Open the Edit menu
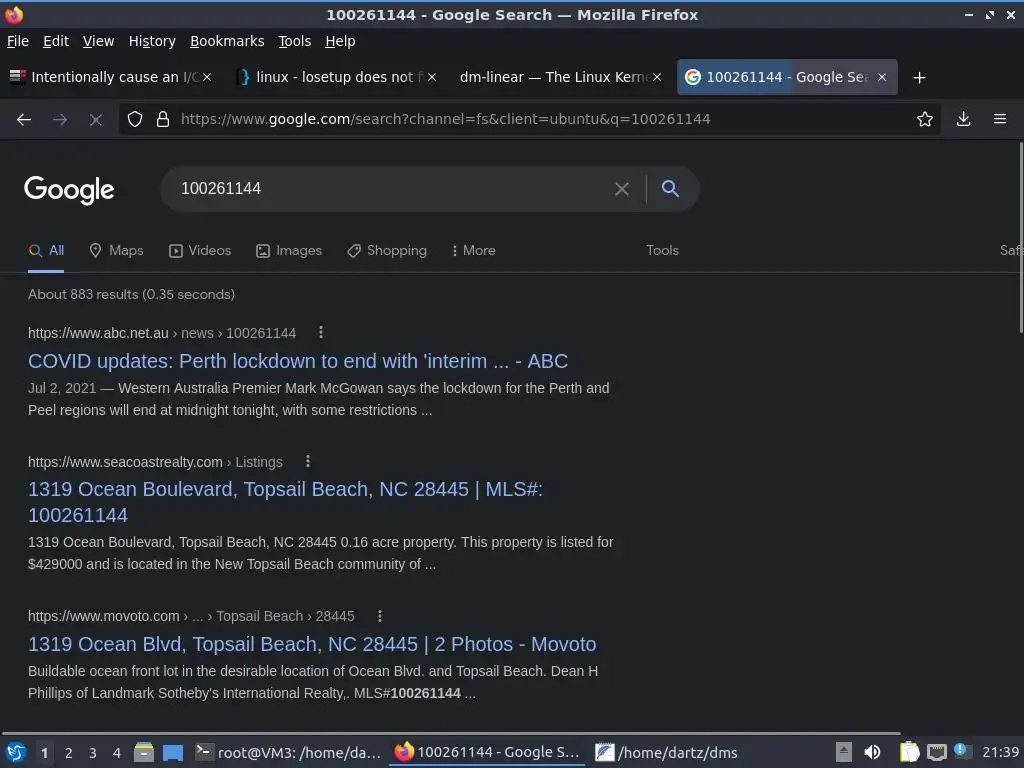Image resolution: width=1024 pixels, height=768 pixels. (x=56, y=41)
